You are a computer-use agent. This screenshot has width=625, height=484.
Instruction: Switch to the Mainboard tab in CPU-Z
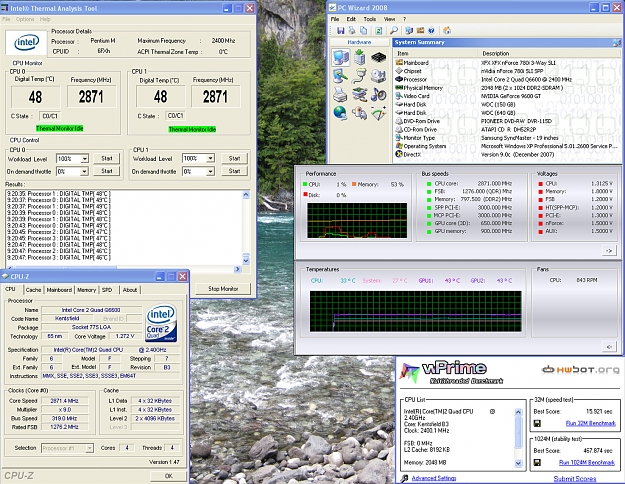[x=59, y=290]
